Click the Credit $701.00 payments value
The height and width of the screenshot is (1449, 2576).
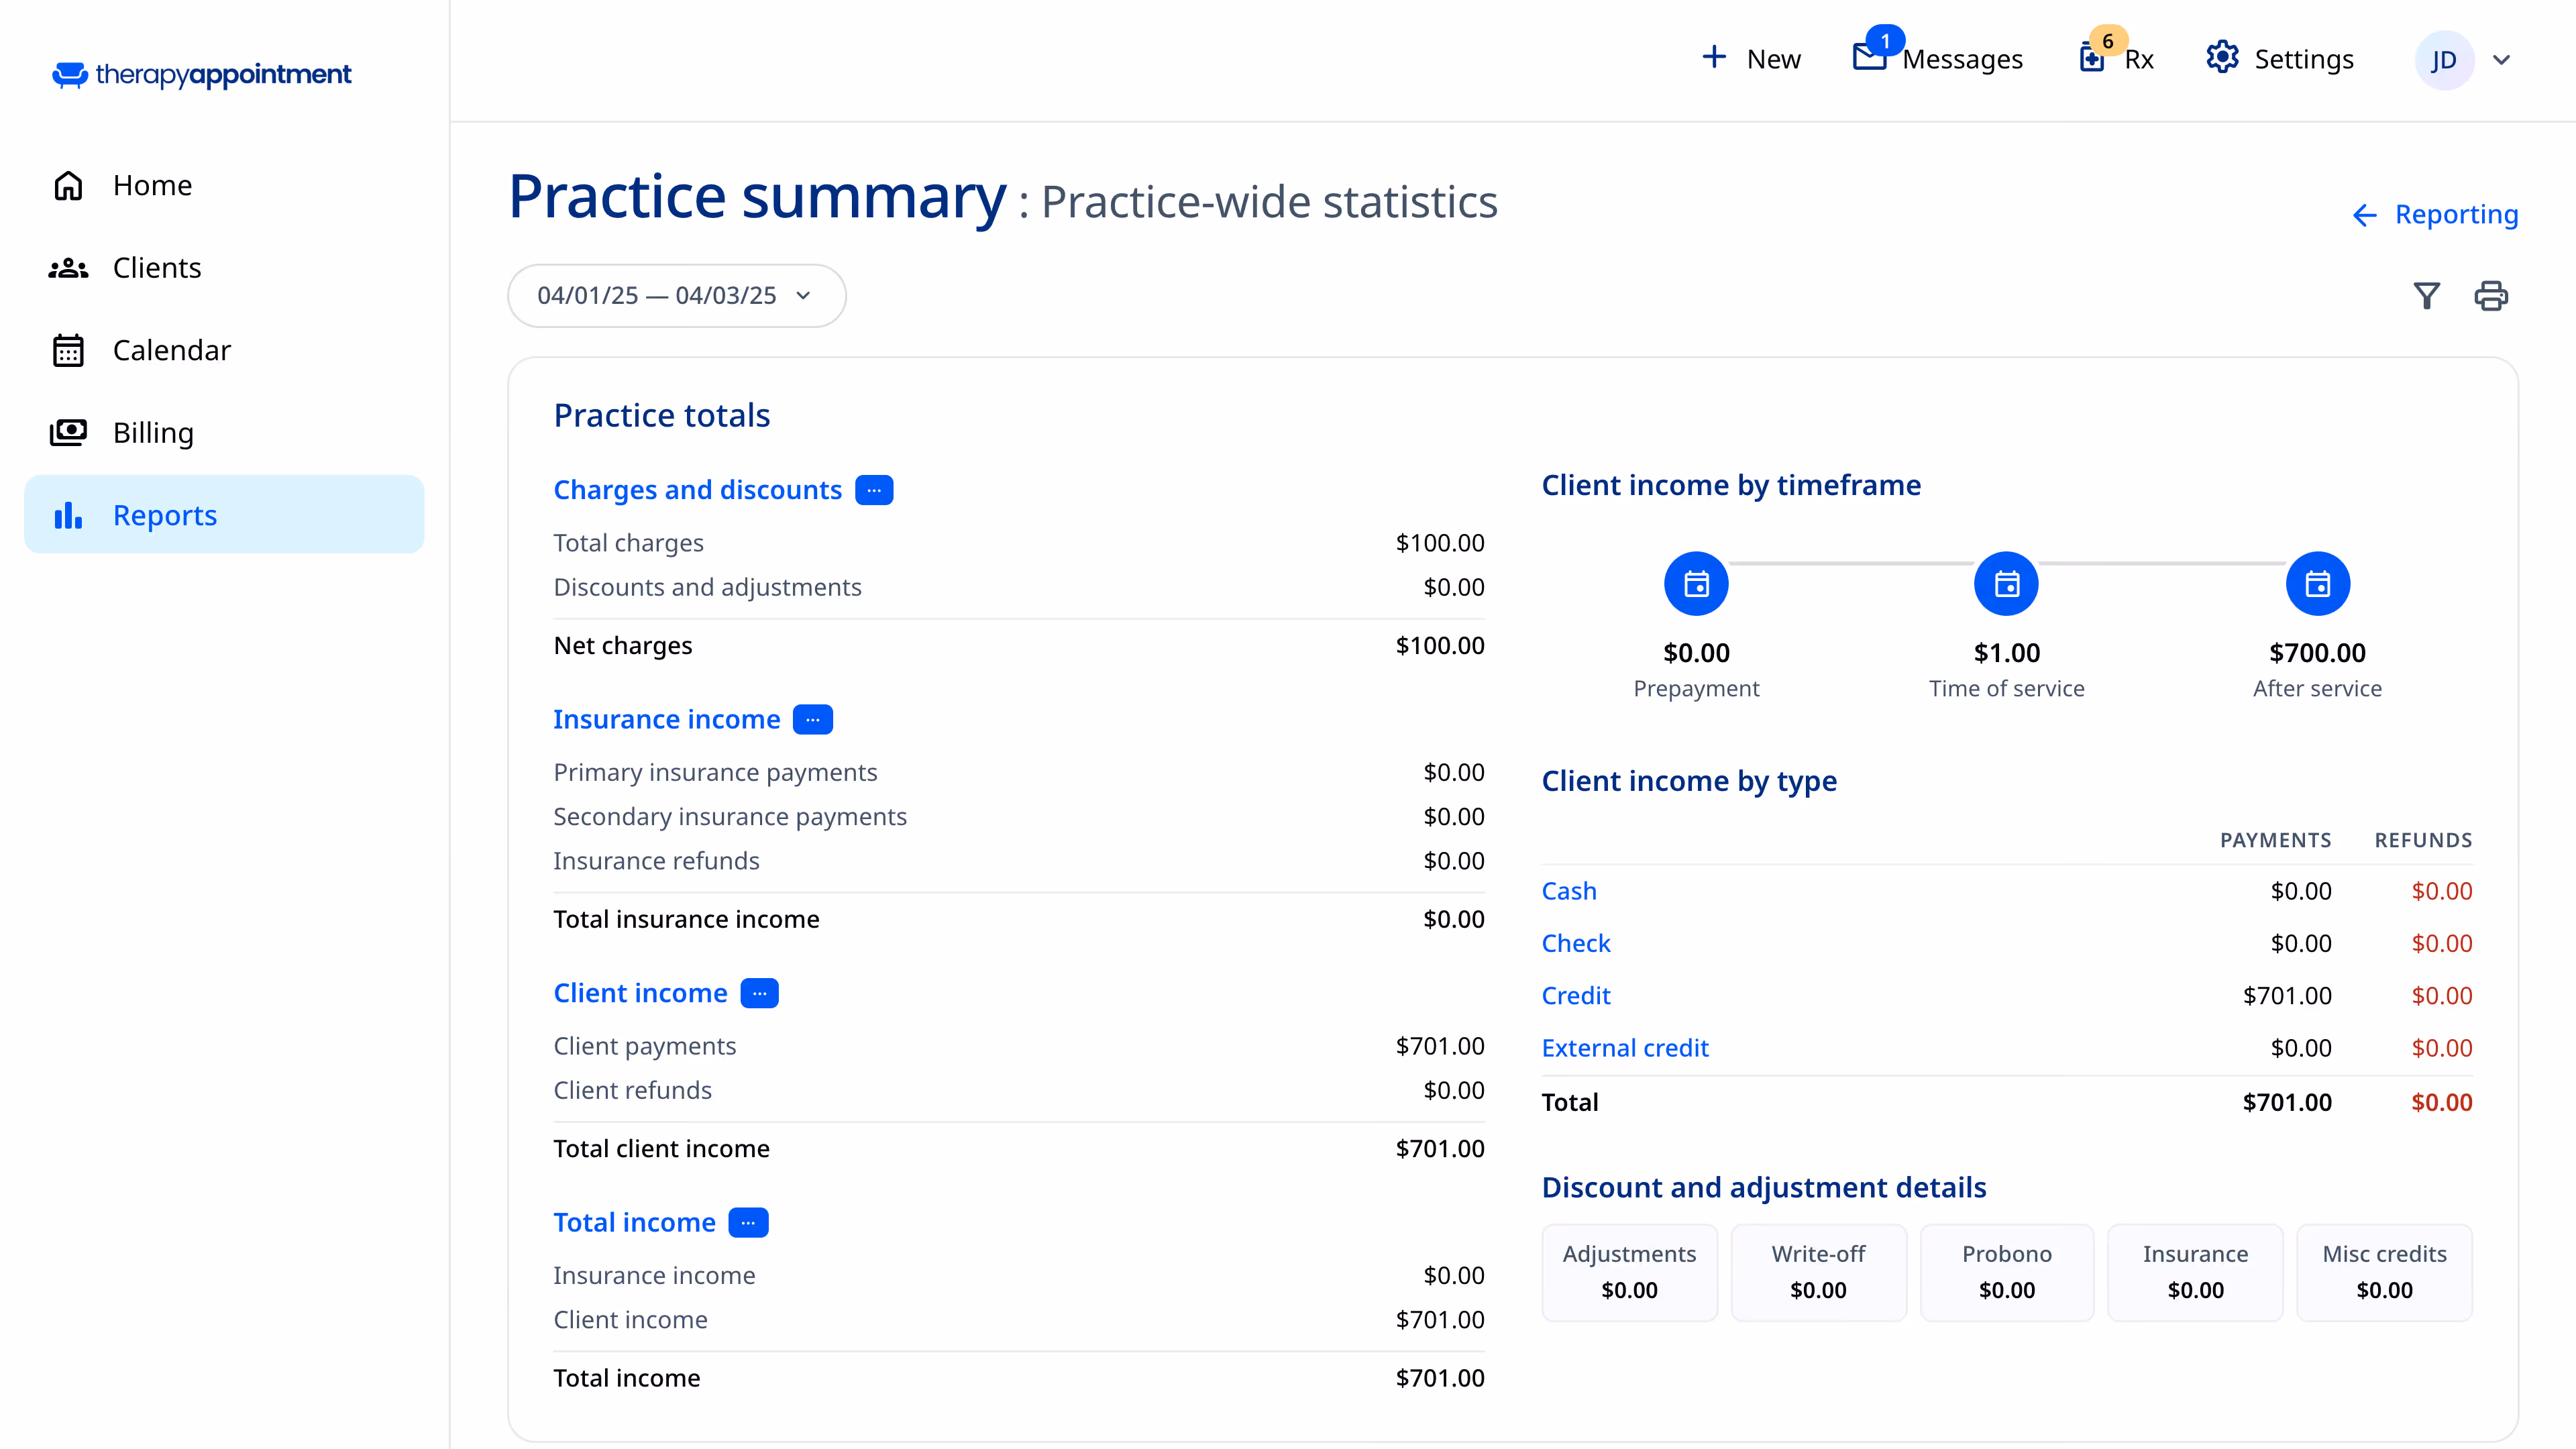pyautogui.click(x=2287, y=996)
